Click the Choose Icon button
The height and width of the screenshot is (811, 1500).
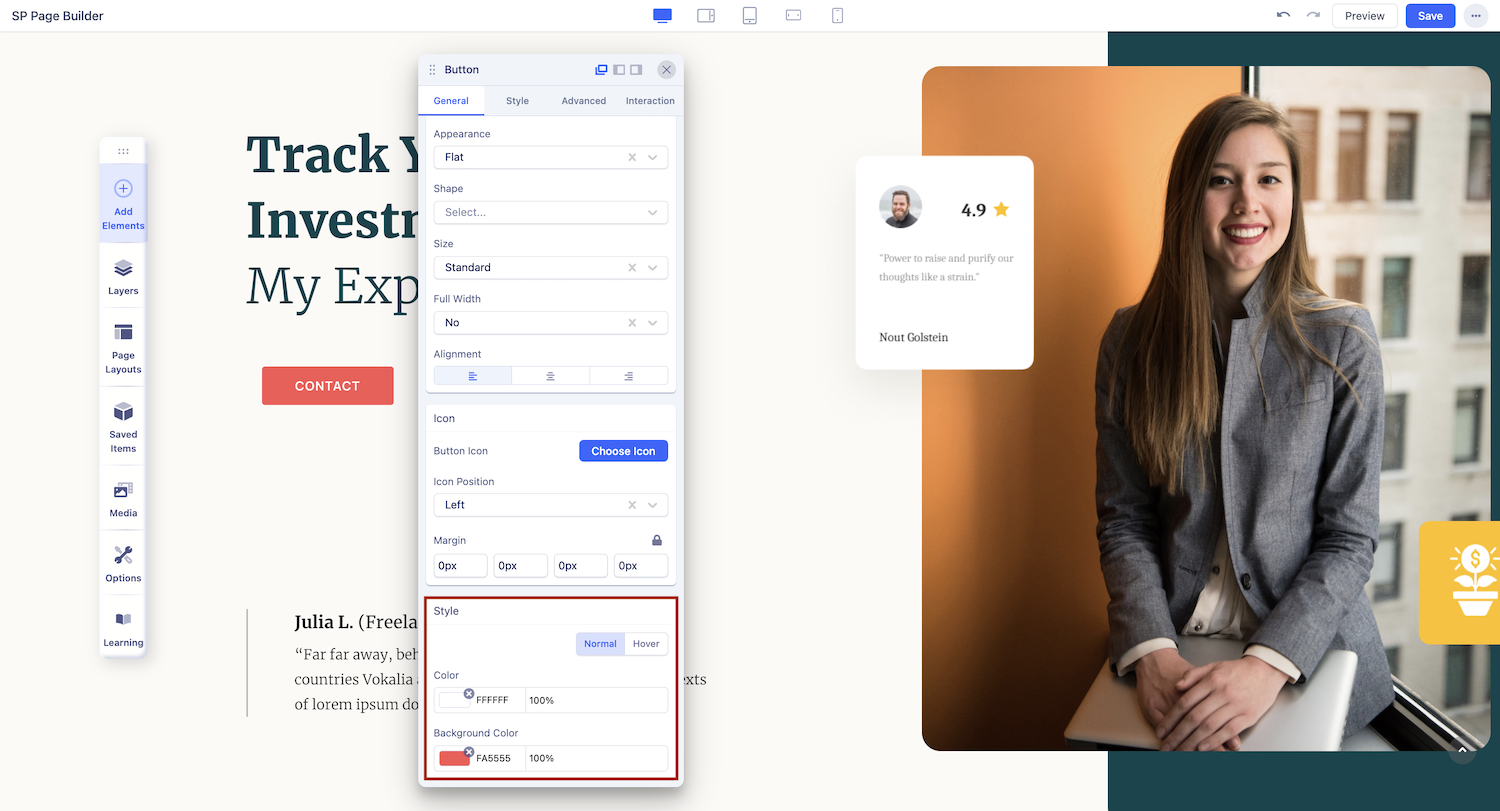tap(623, 451)
